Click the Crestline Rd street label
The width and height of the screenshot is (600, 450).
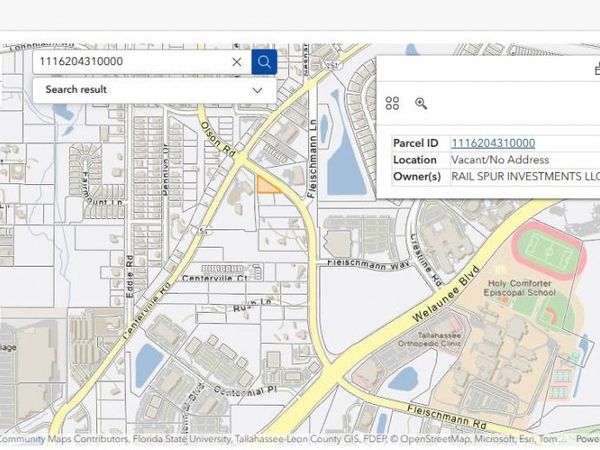point(426,260)
